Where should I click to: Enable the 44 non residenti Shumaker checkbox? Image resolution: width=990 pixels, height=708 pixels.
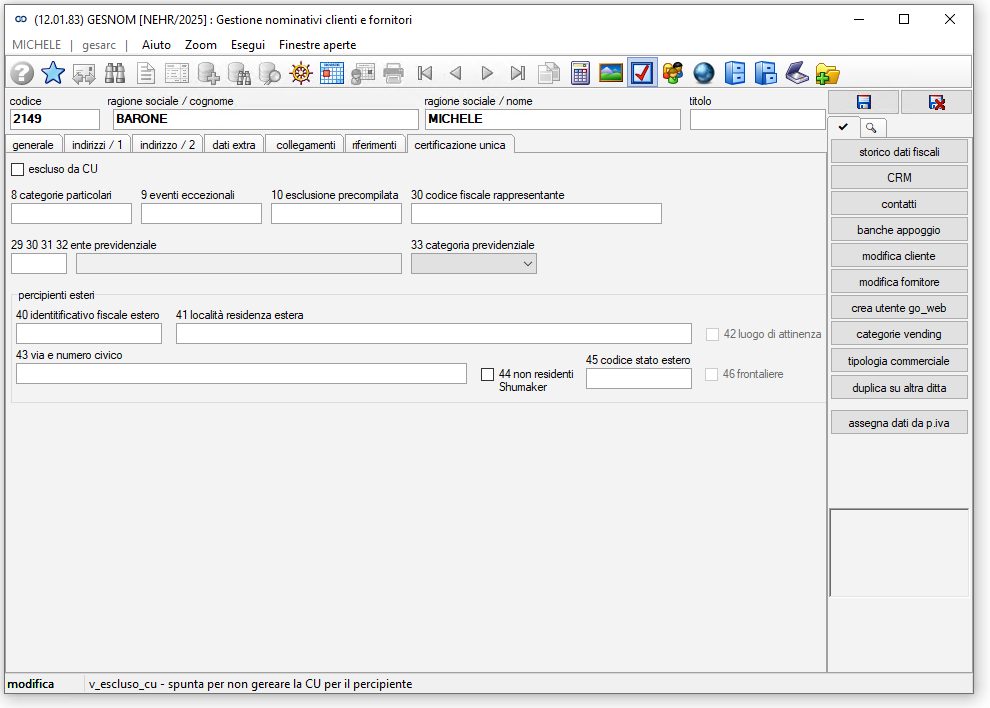pos(487,375)
